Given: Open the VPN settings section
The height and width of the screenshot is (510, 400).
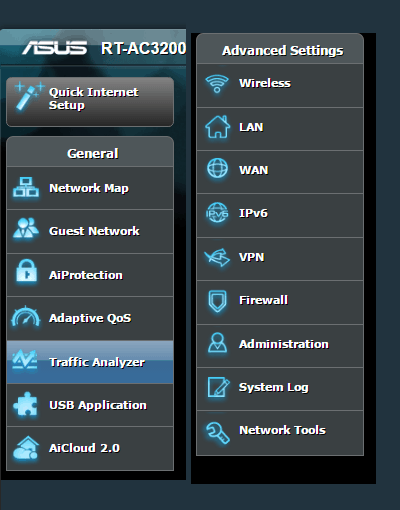Looking at the screenshot, I should pyautogui.click(x=280, y=259).
